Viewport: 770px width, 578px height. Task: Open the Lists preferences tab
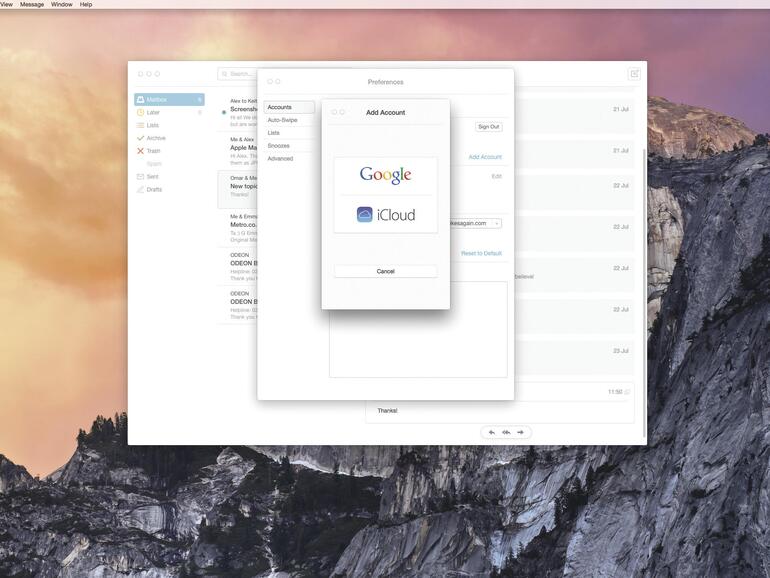[x=274, y=133]
